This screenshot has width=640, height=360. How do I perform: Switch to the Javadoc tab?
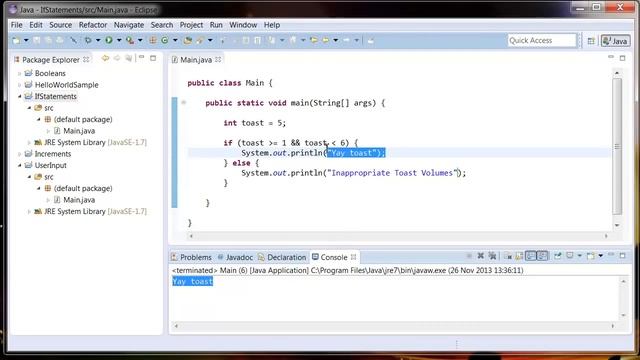(x=235, y=257)
